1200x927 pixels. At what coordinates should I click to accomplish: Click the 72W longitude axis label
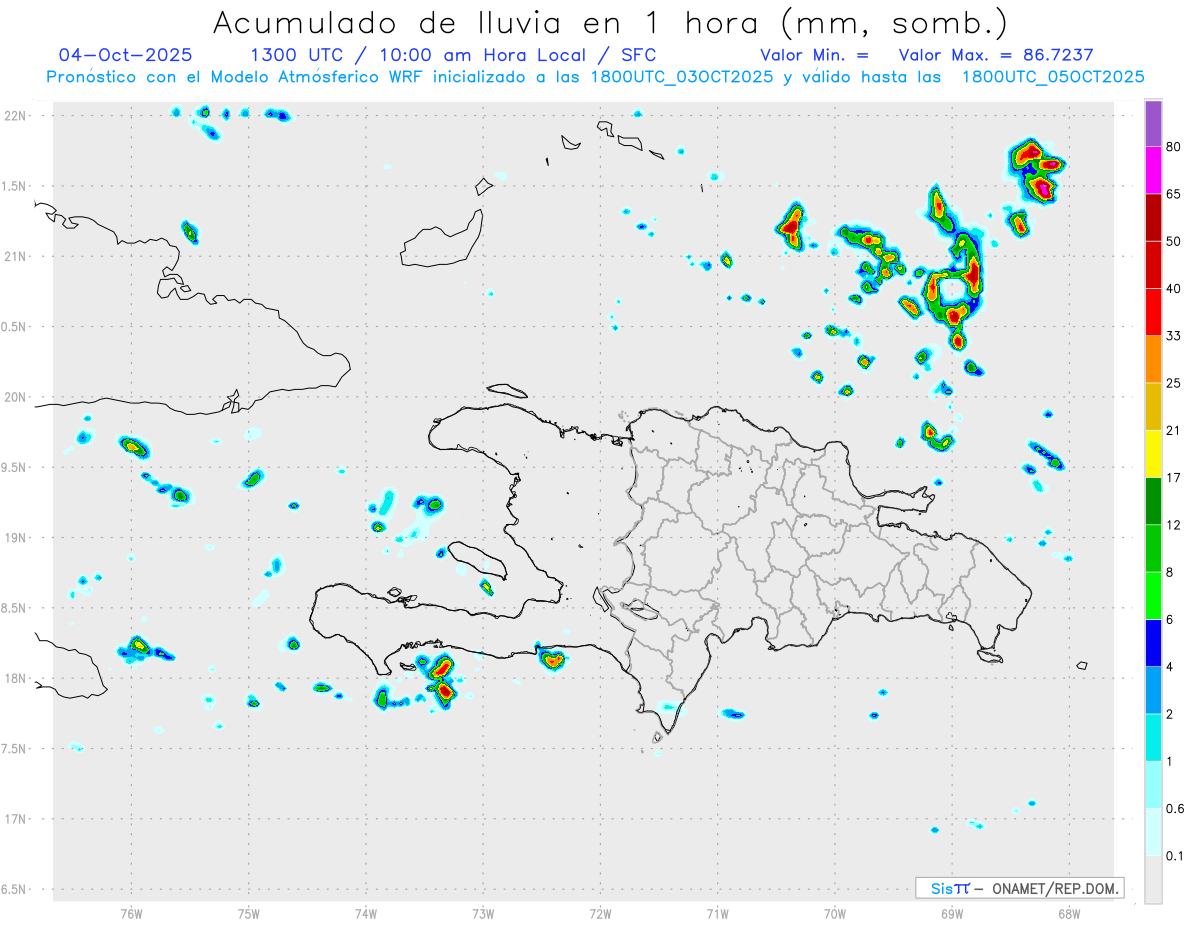coord(600,913)
